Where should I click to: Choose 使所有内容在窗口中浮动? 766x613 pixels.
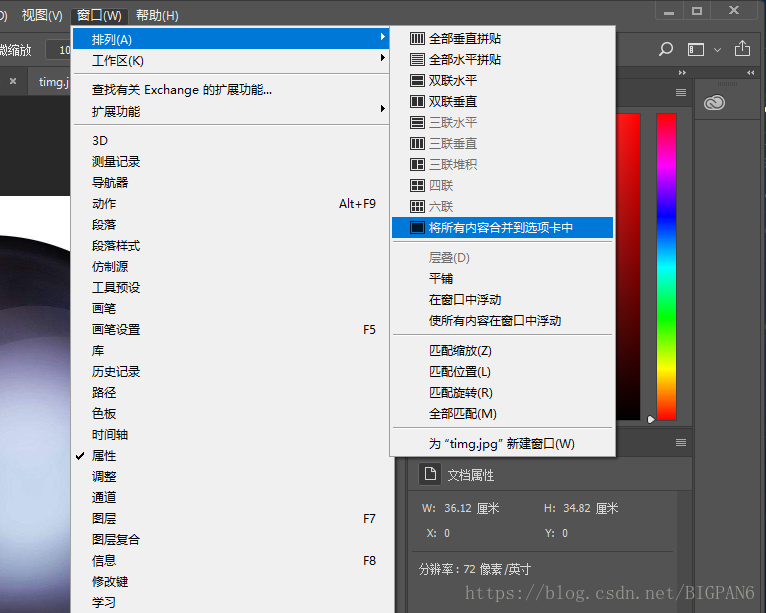(x=502, y=321)
